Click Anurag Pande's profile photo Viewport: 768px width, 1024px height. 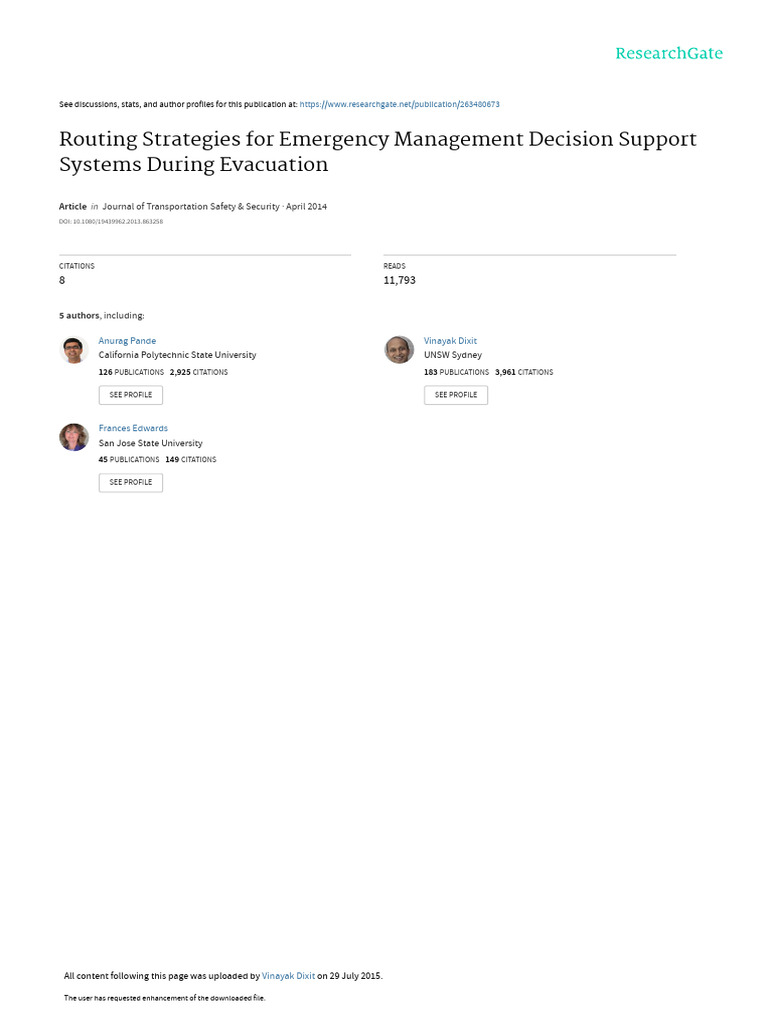73,350
